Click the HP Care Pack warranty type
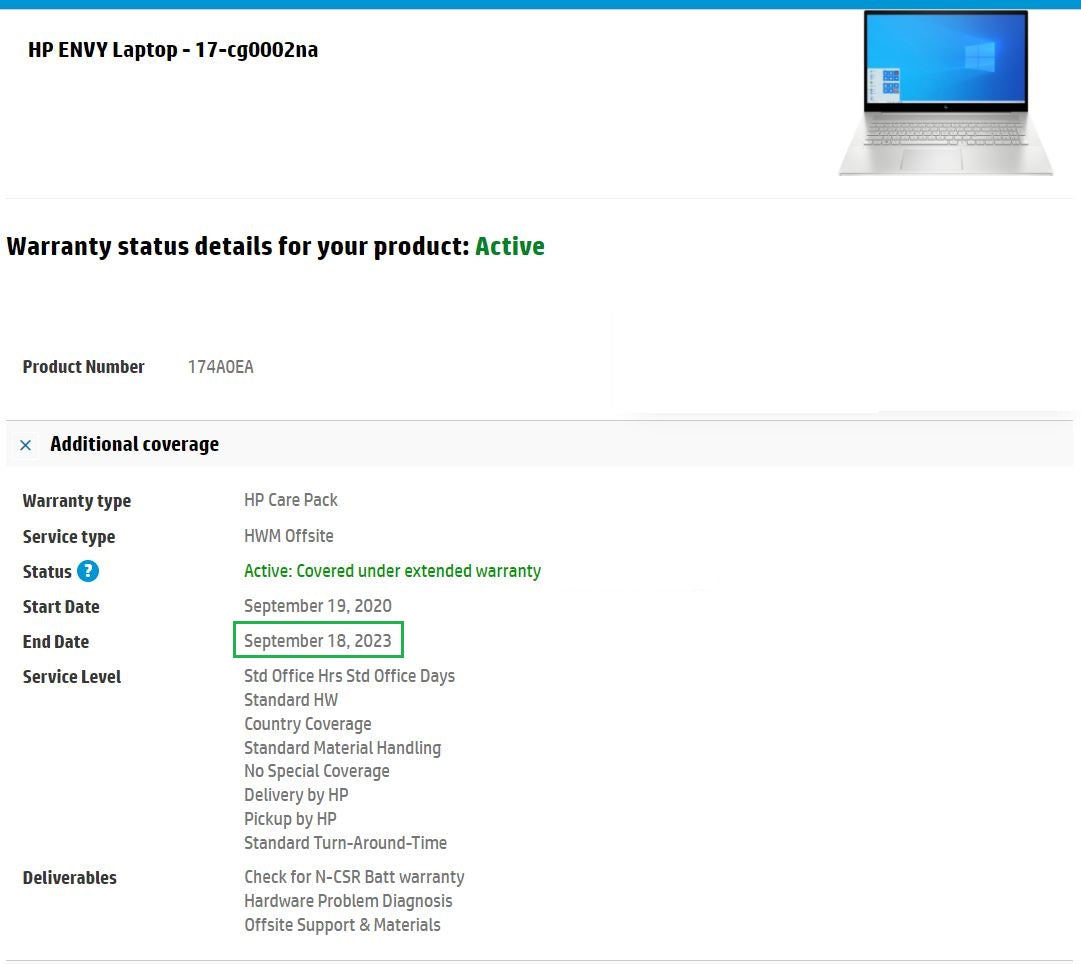The image size is (1081, 964). pyautogui.click(x=291, y=500)
